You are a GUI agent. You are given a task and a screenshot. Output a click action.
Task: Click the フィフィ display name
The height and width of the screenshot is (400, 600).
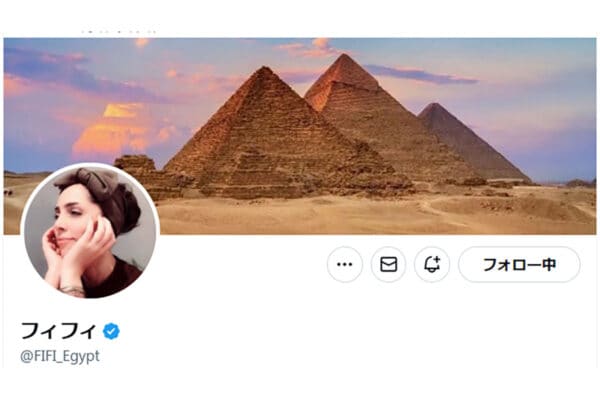pos(59,331)
